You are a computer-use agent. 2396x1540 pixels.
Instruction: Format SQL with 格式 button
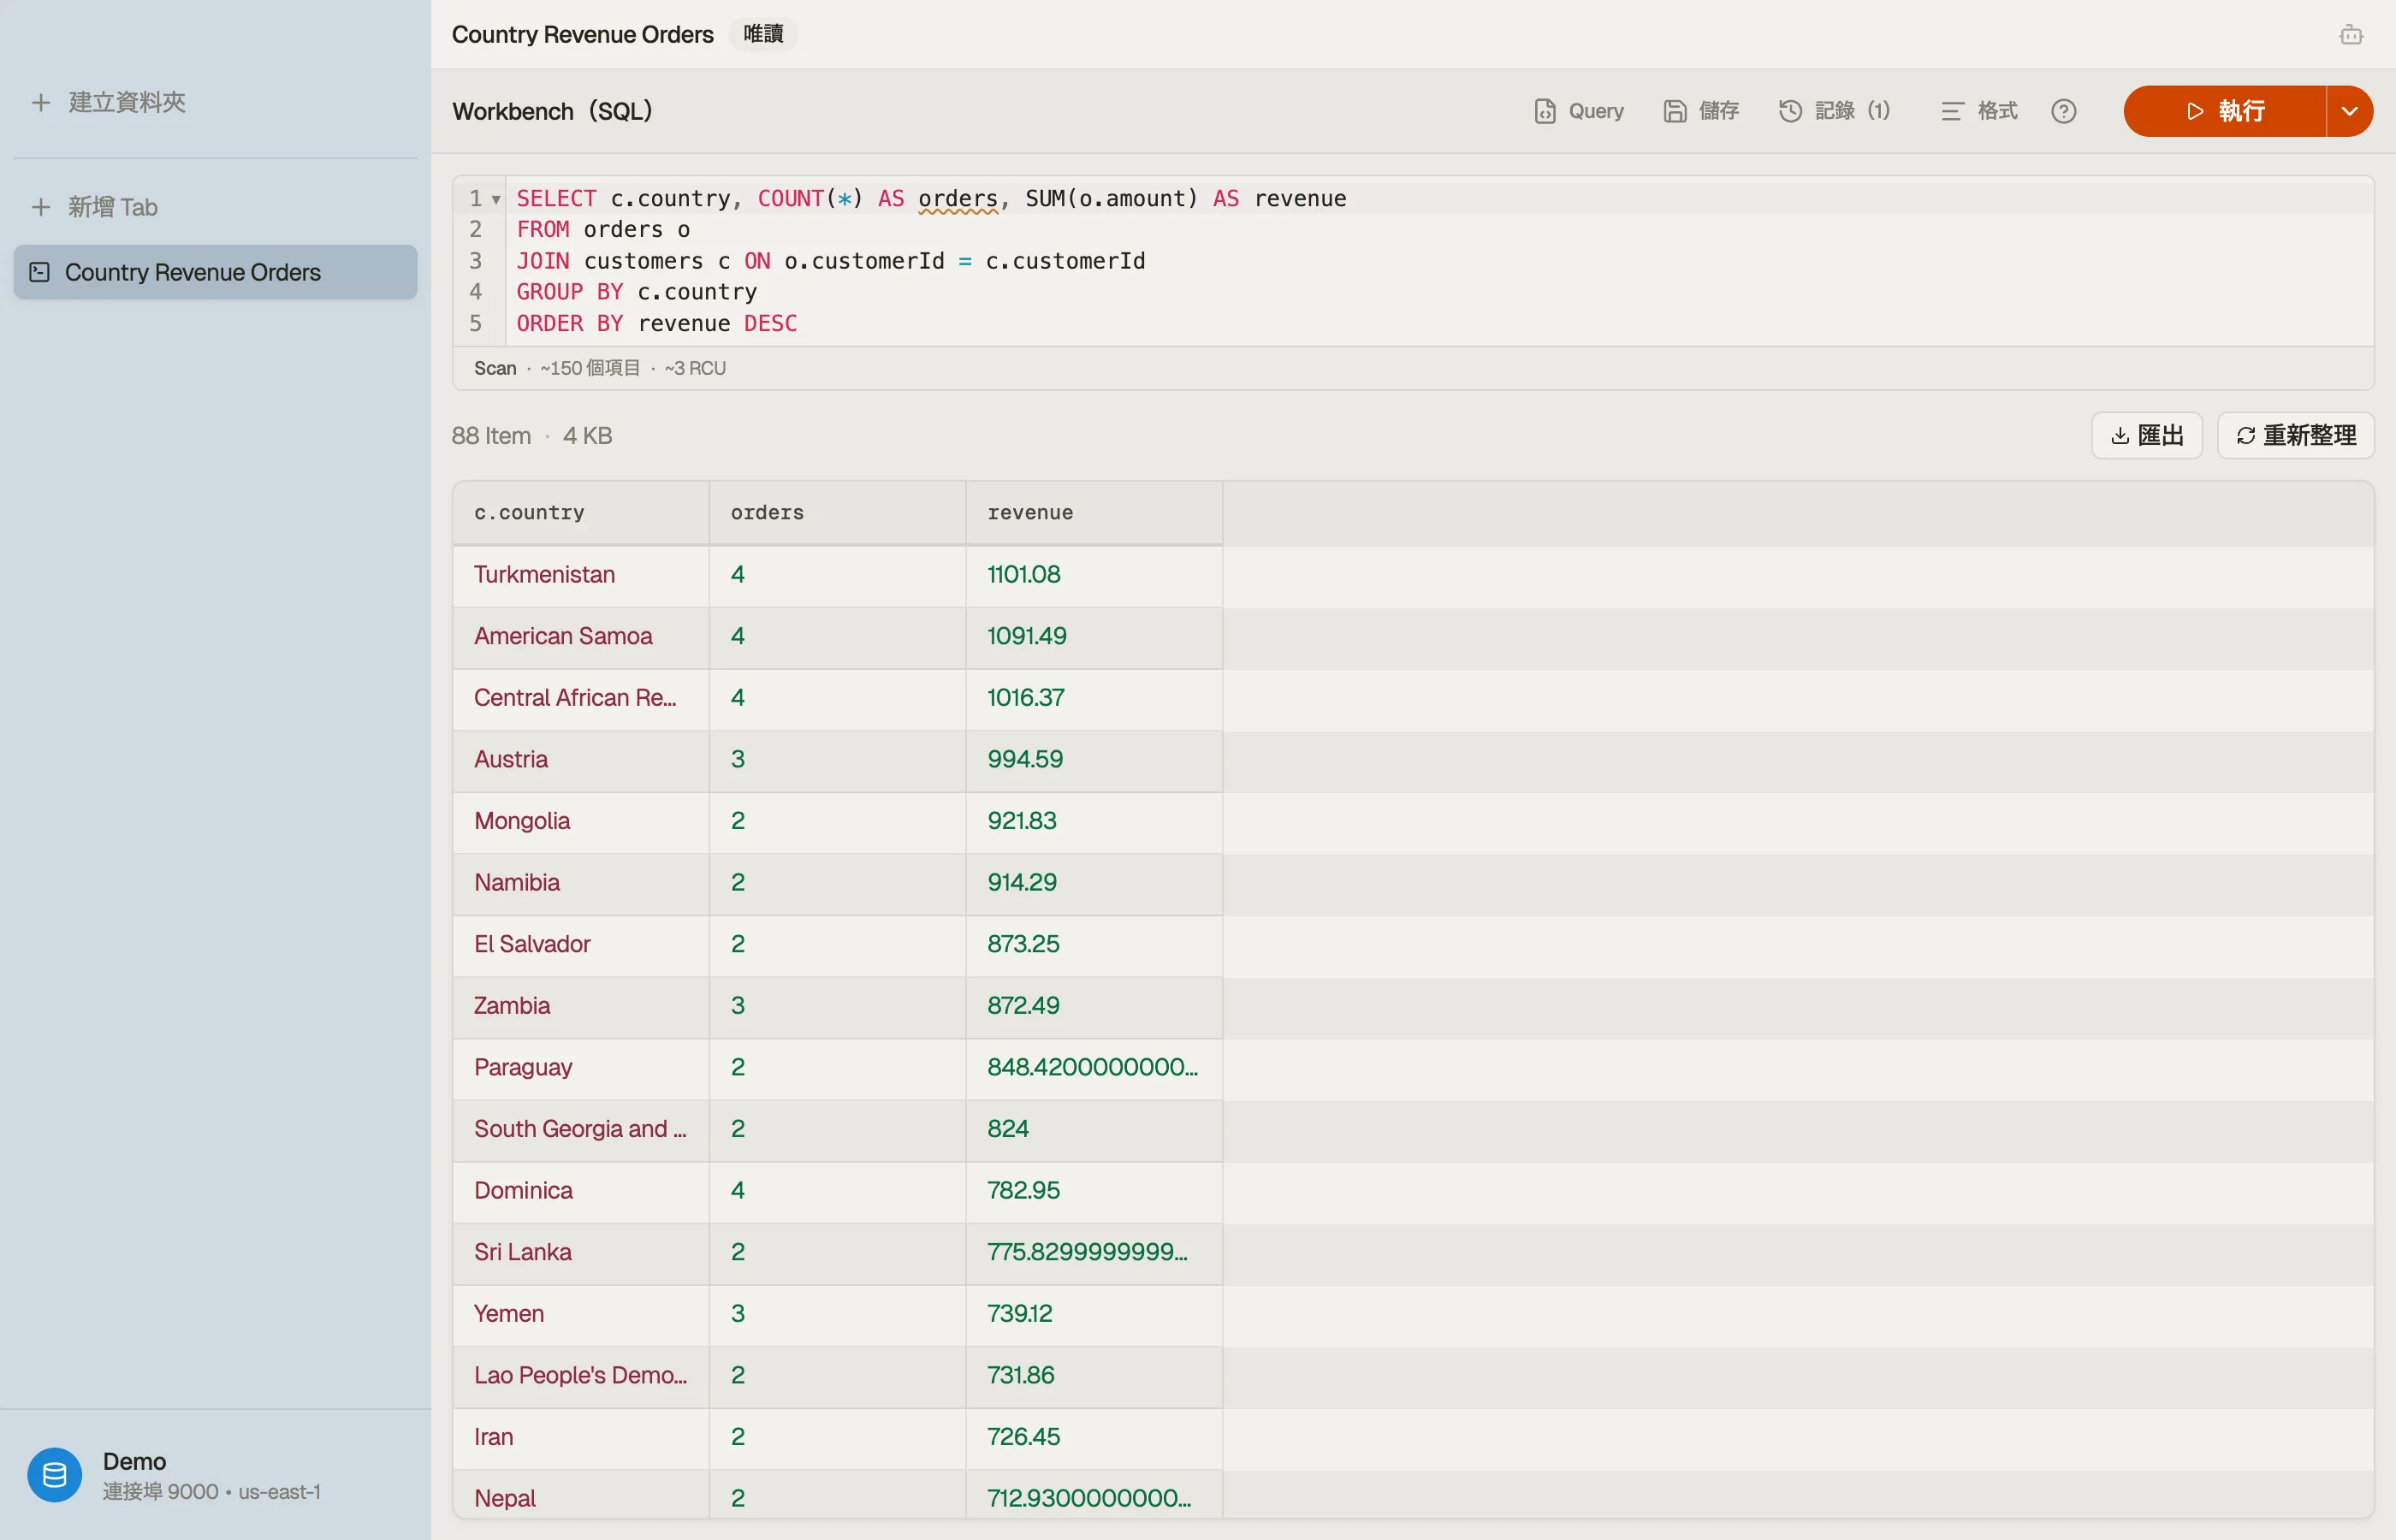tap(1980, 111)
